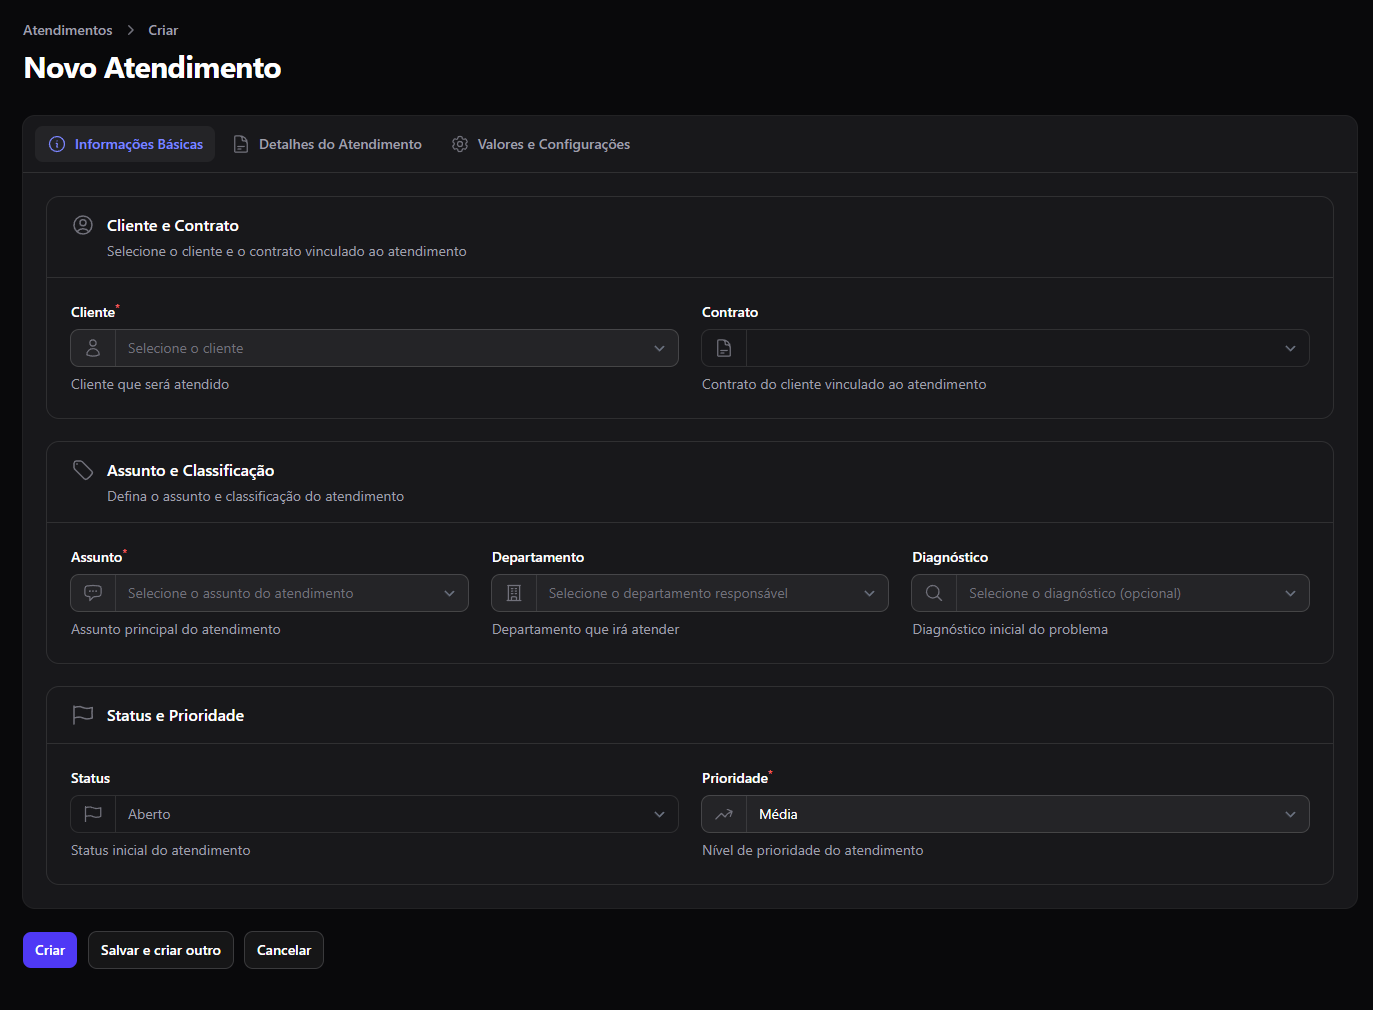The width and height of the screenshot is (1373, 1010).
Task: Click the trend arrow icon in Prioridade field
Action: tap(724, 814)
